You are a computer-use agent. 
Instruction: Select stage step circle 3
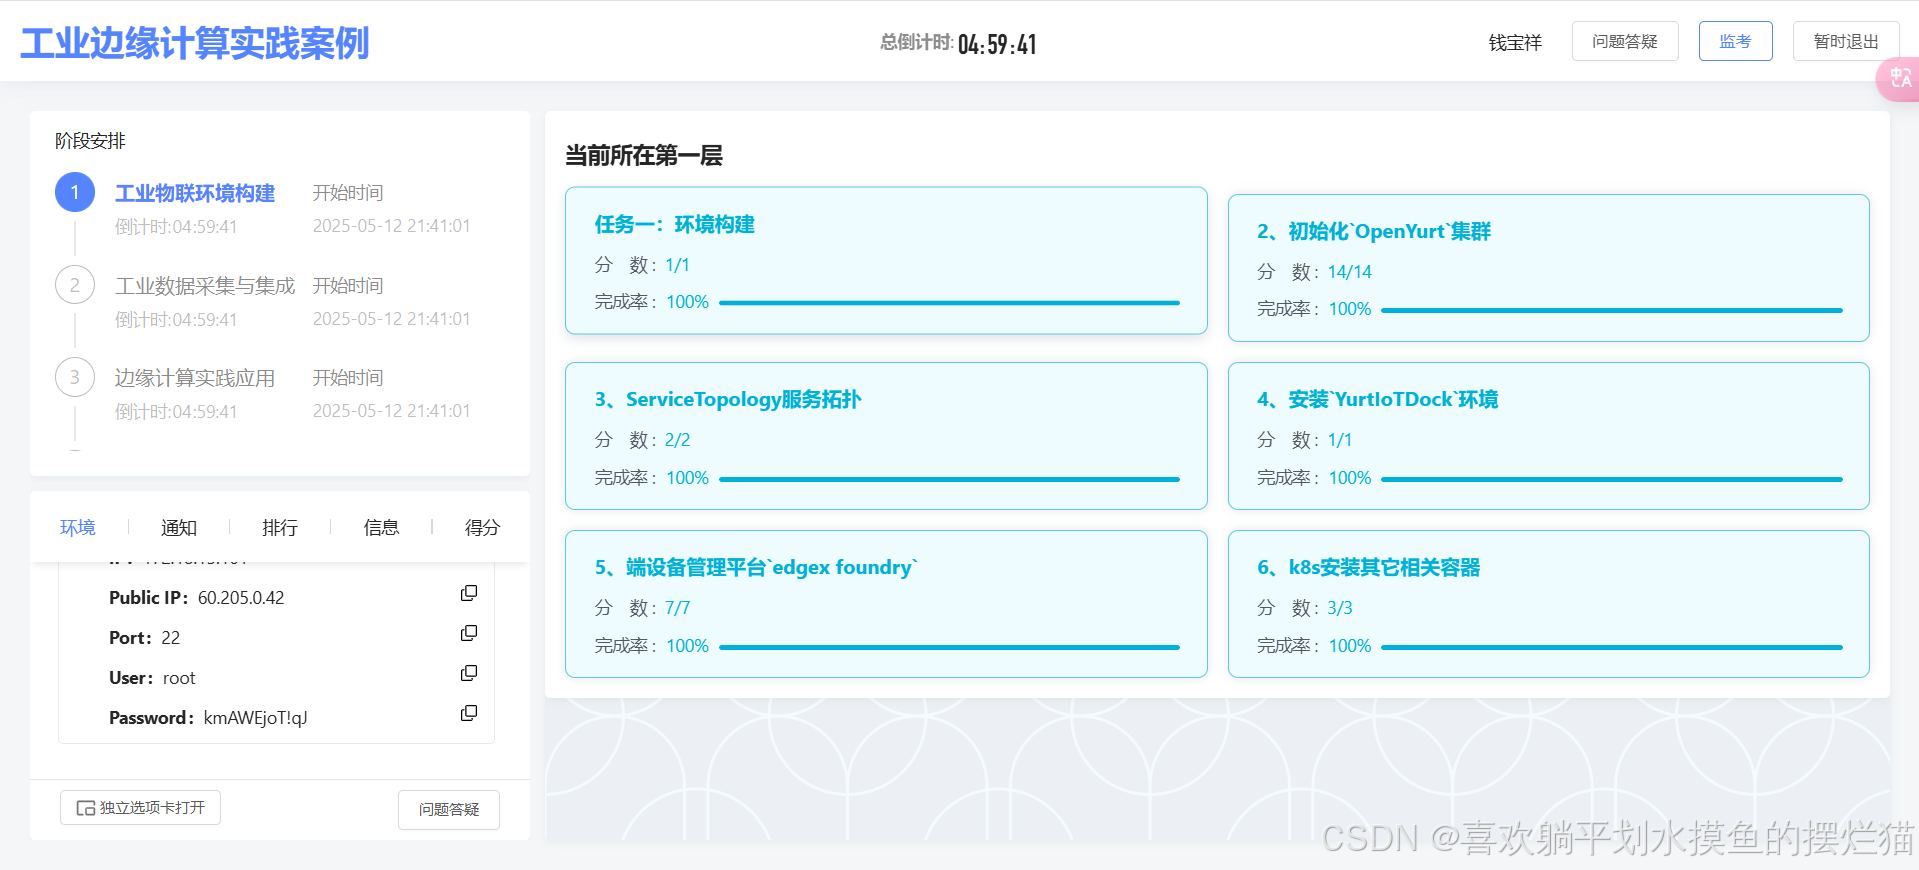pyautogui.click(x=75, y=377)
